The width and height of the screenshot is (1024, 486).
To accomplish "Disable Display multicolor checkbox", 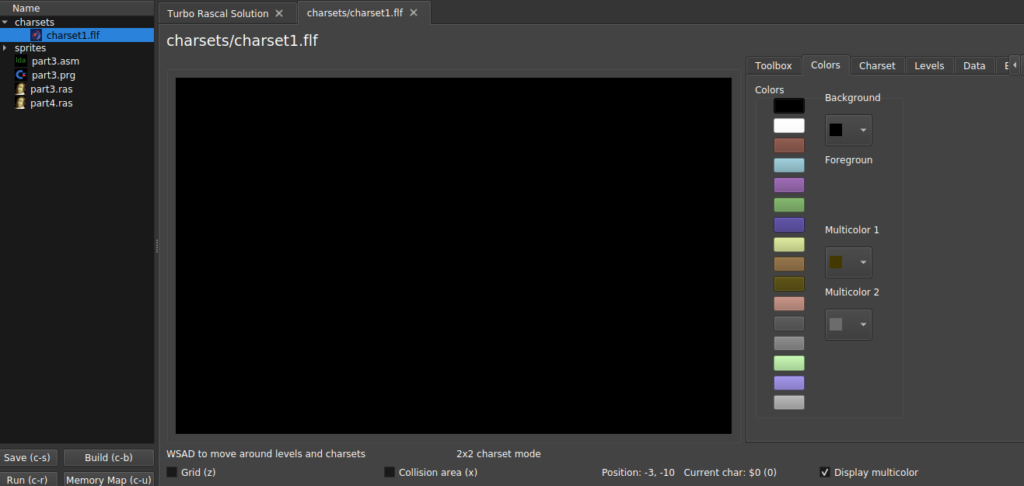I will pos(825,472).
